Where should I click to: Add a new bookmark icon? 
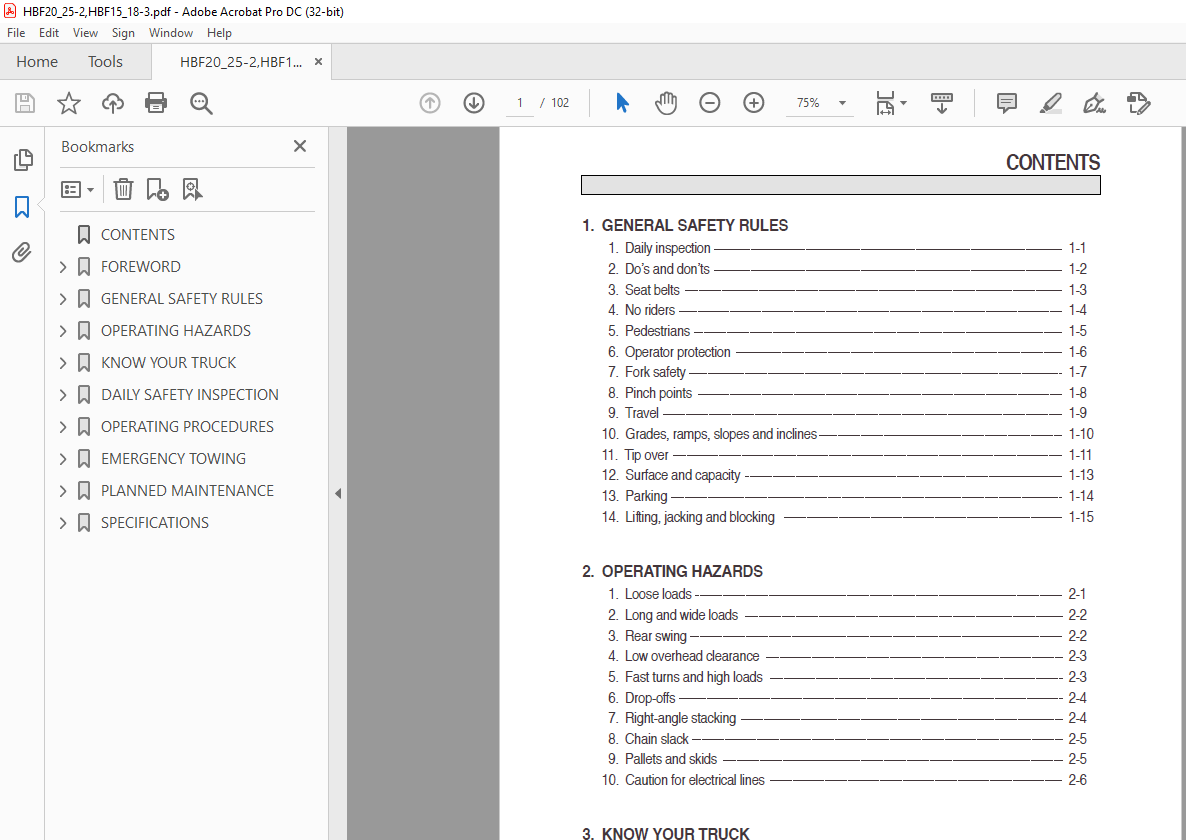(x=157, y=189)
